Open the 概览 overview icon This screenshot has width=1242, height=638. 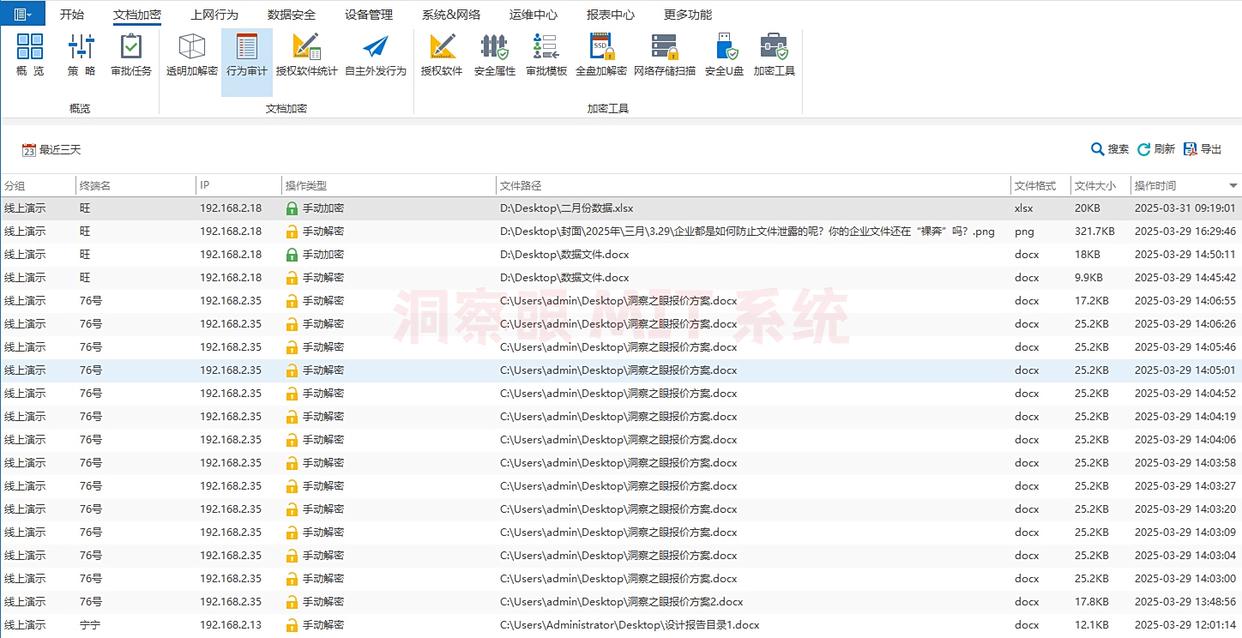click(30, 55)
